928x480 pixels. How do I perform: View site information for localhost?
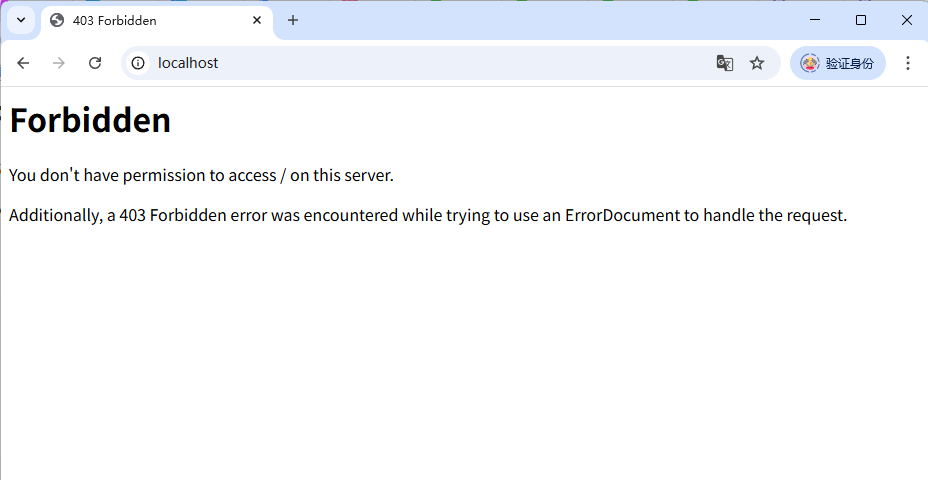click(138, 63)
